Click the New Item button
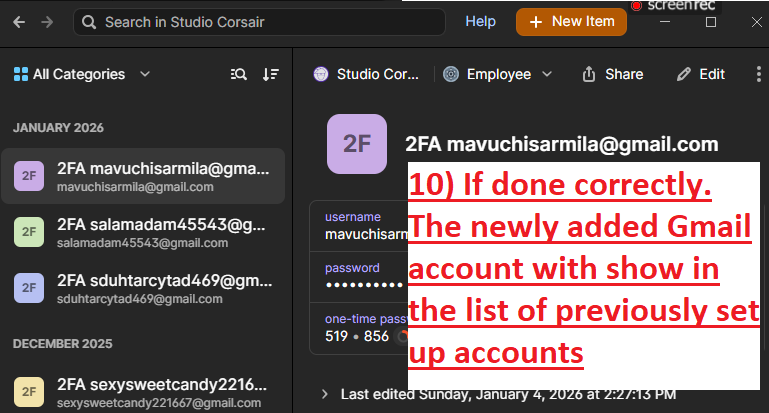The width and height of the screenshot is (769, 413). coord(571,22)
